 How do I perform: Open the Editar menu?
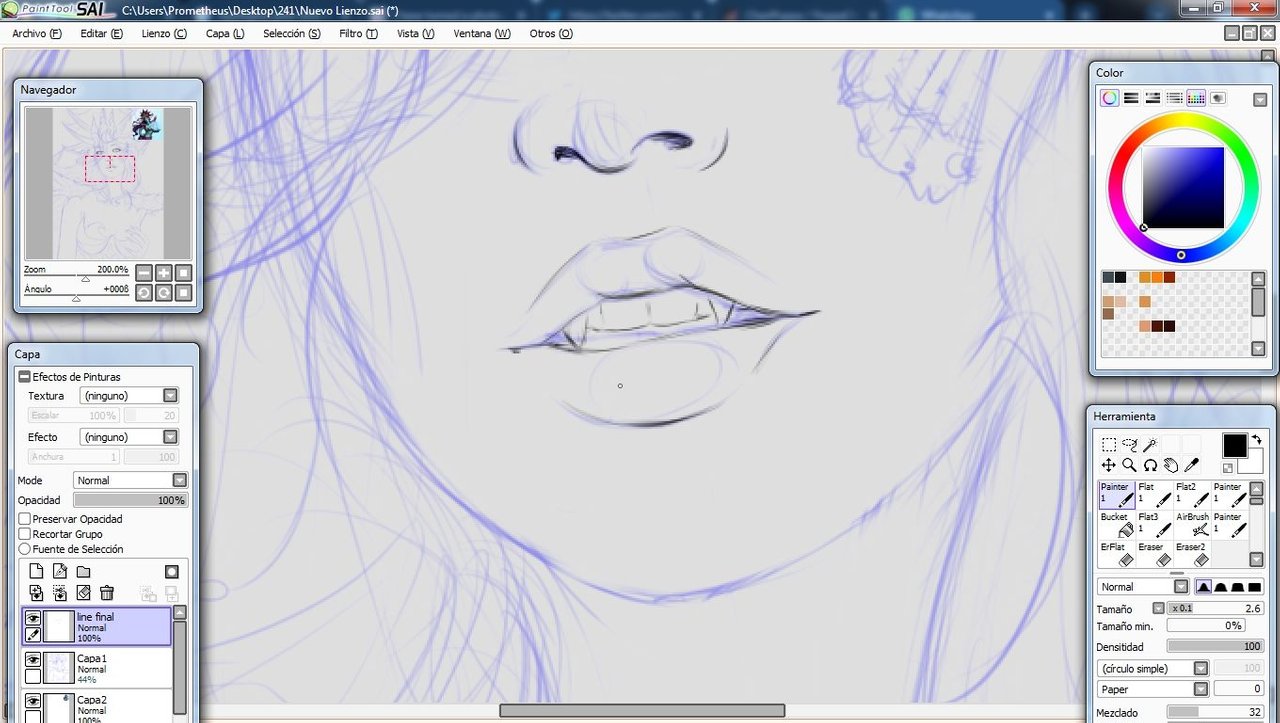click(x=101, y=33)
